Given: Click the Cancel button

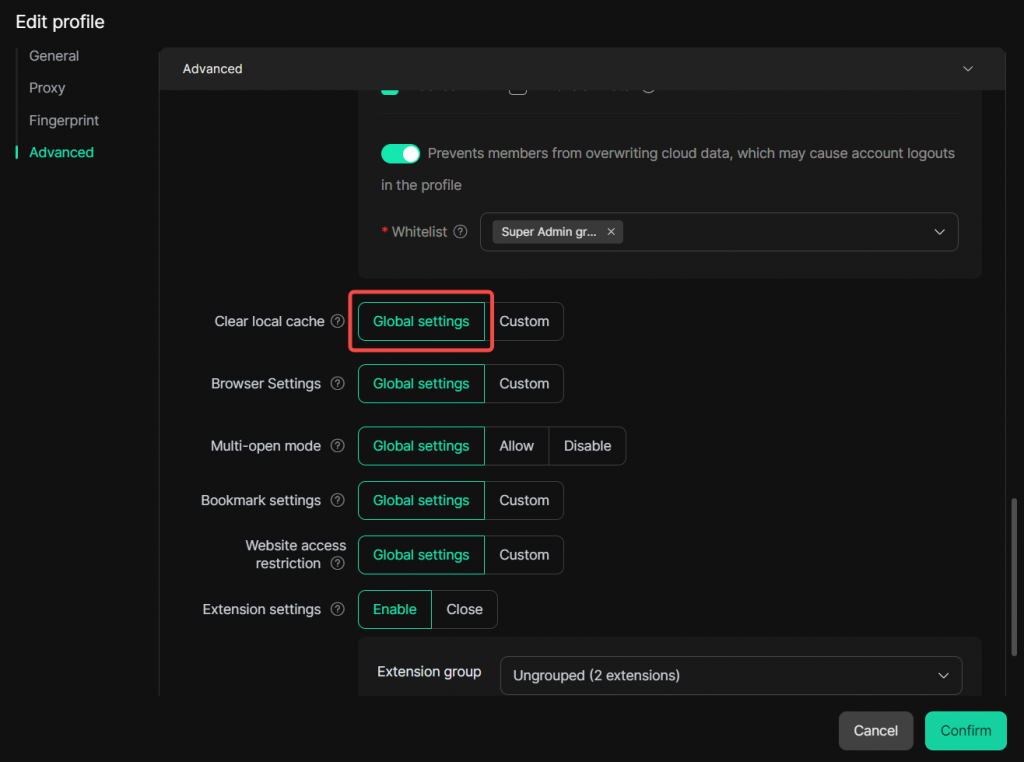Looking at the screenshot, I should click(x=875, y=731).
